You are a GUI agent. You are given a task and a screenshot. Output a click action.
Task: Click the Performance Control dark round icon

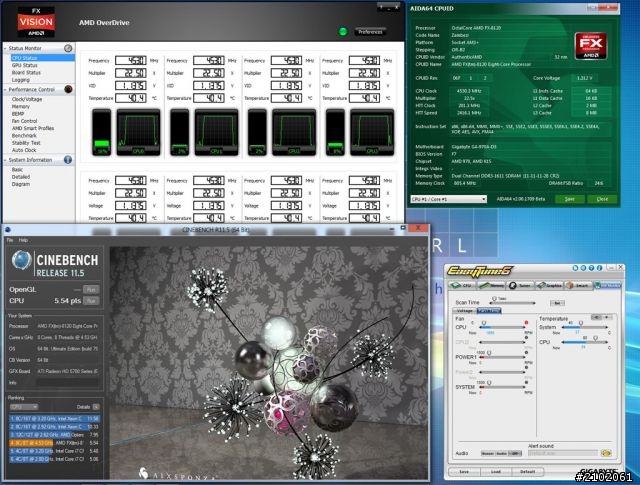tap(68, 89)
